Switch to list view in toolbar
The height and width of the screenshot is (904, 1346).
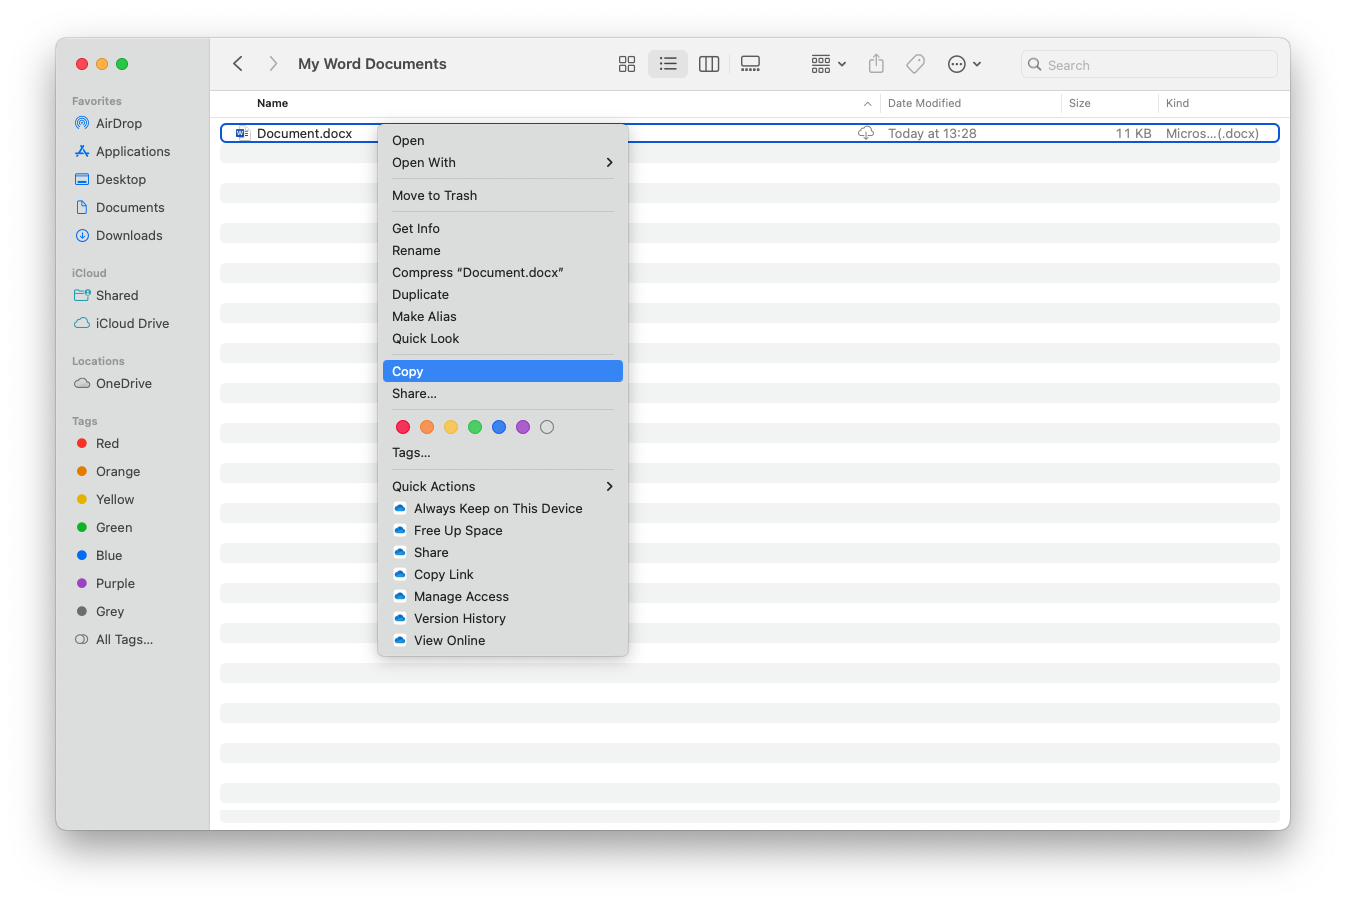(x=668, y=64)
